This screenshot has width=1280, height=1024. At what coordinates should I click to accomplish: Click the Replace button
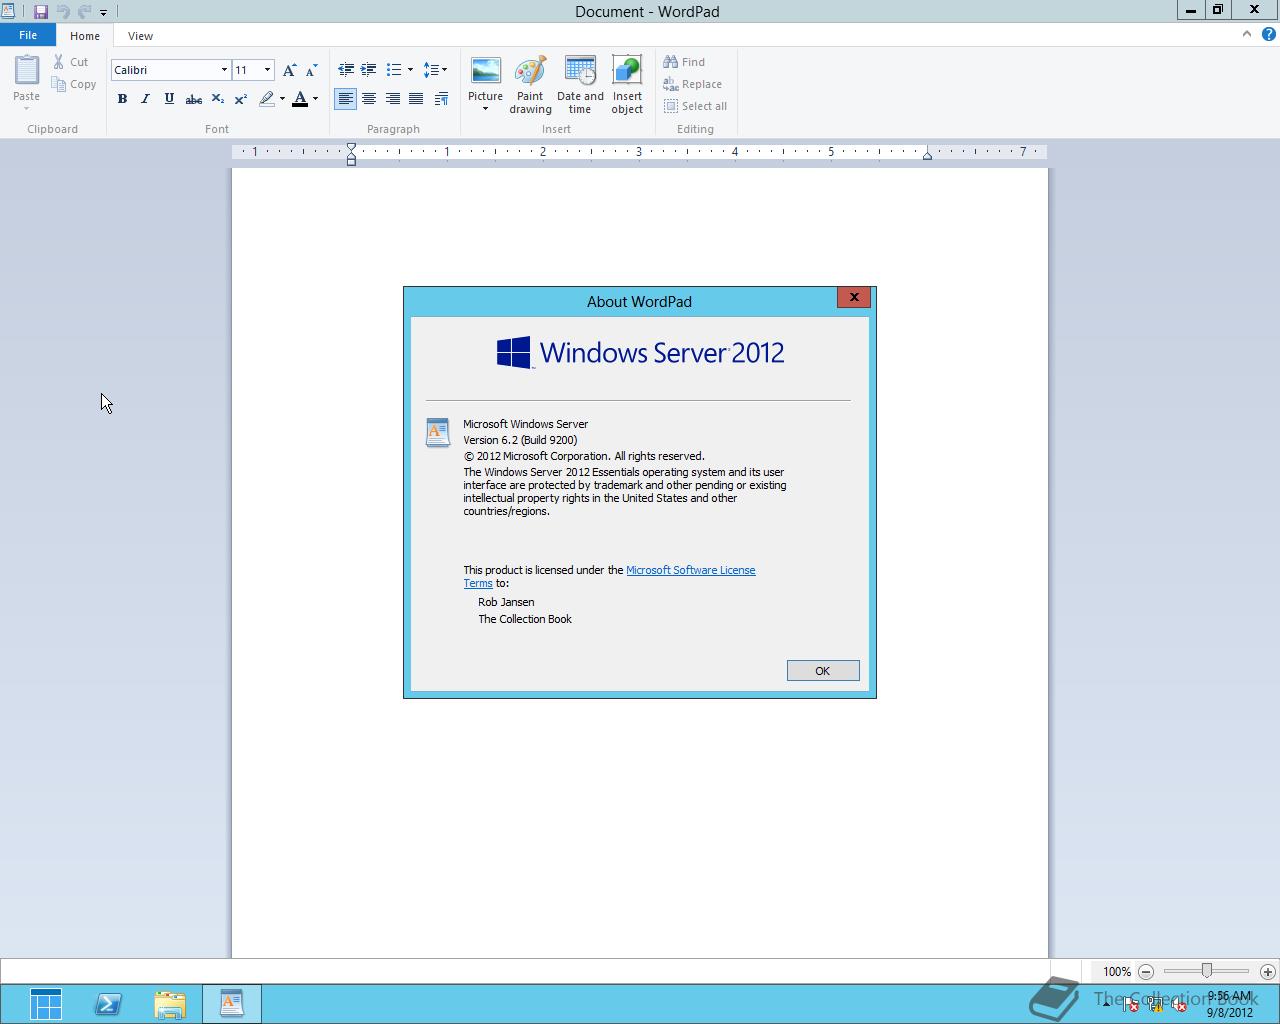[x=692, y=84]
